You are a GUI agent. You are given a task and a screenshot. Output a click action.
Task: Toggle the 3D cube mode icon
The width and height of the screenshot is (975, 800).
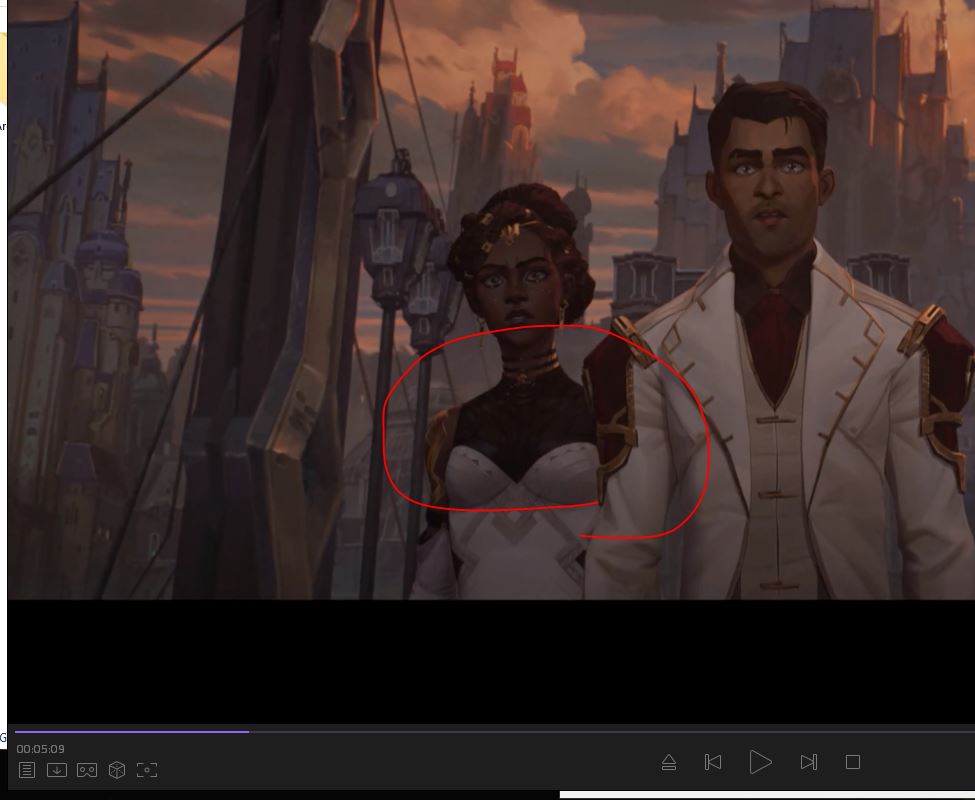click(x=117, y=770)
